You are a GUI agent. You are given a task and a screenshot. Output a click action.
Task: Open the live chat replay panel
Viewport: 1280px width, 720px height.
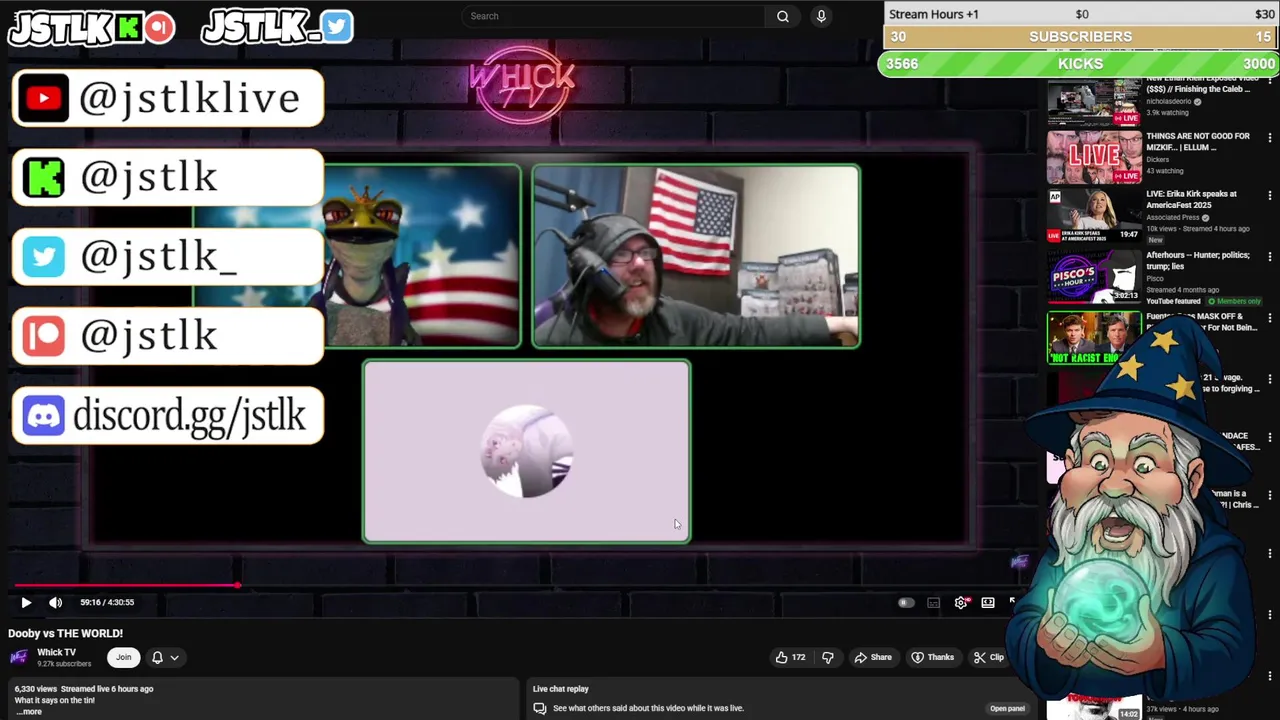(1007, 708)
